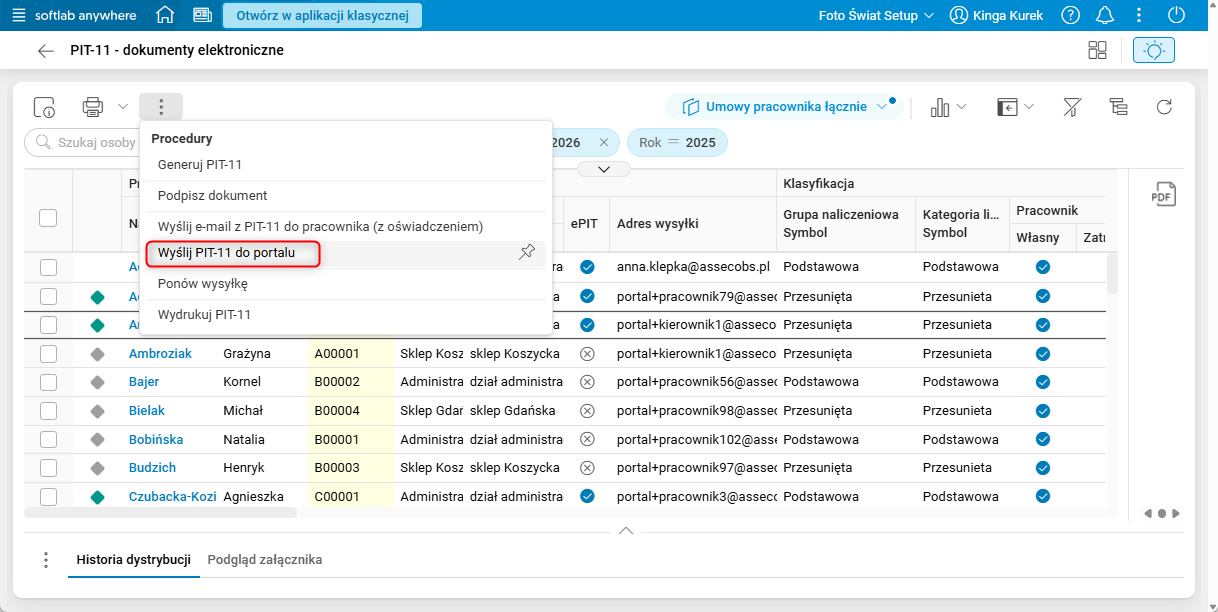The height and width of the screenshot is (612, 1218).
Task: Pin the Wyślij PIT-11 do portalu procedure
Action: [x=527, y=253]
